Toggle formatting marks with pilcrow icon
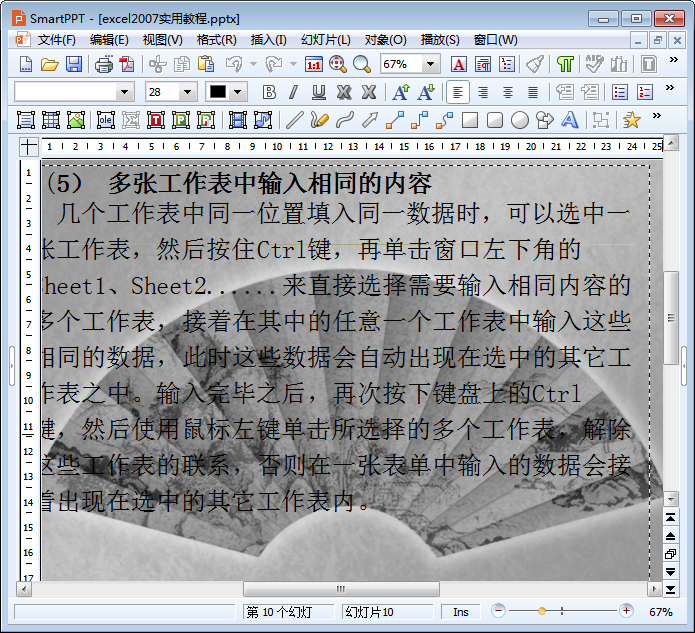Image resolution: width=695 pixels, height=633 pixels. 565,64
